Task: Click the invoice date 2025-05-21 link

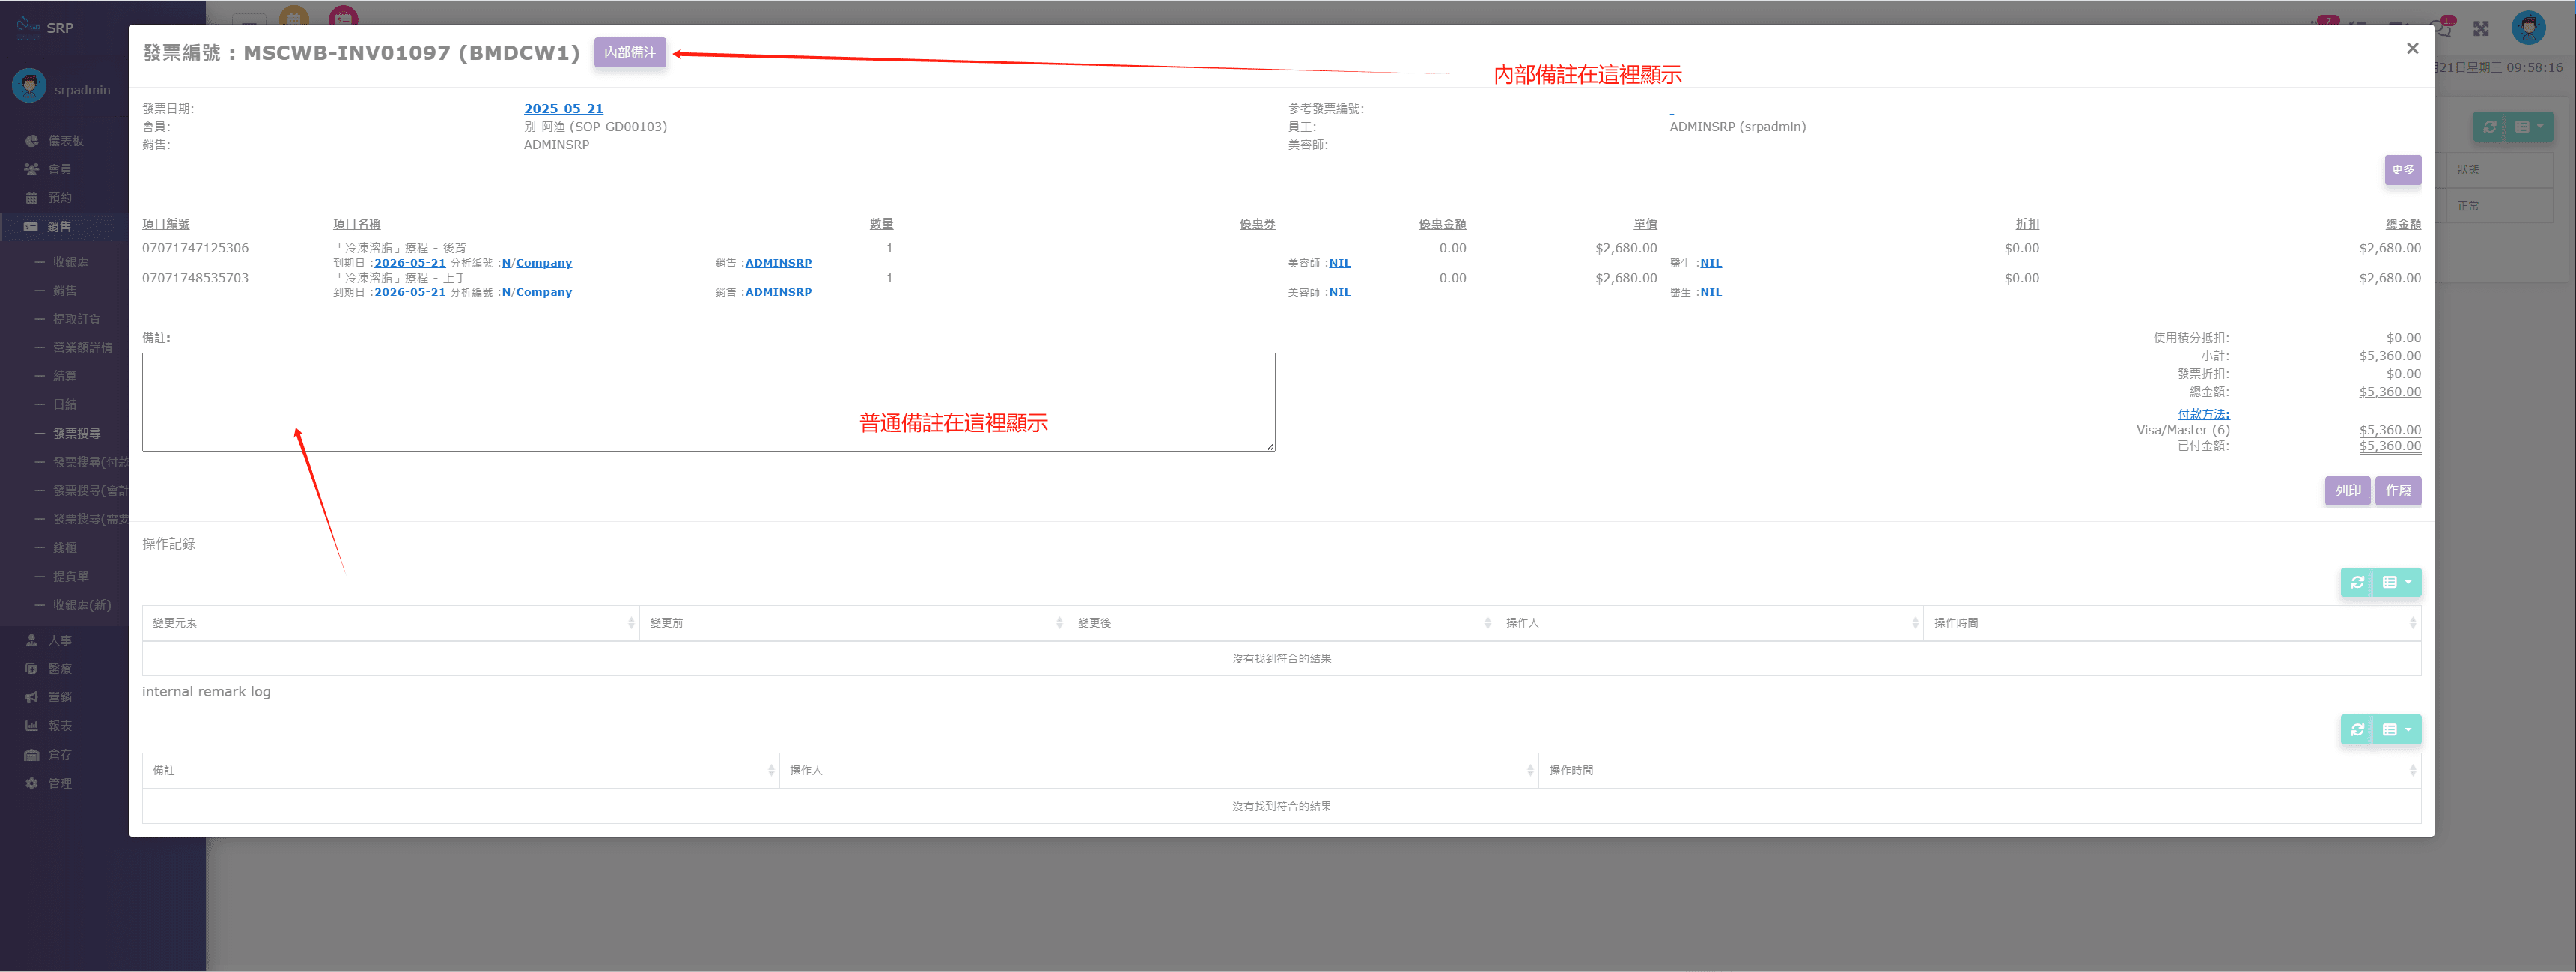Action: tap(563, 108)
